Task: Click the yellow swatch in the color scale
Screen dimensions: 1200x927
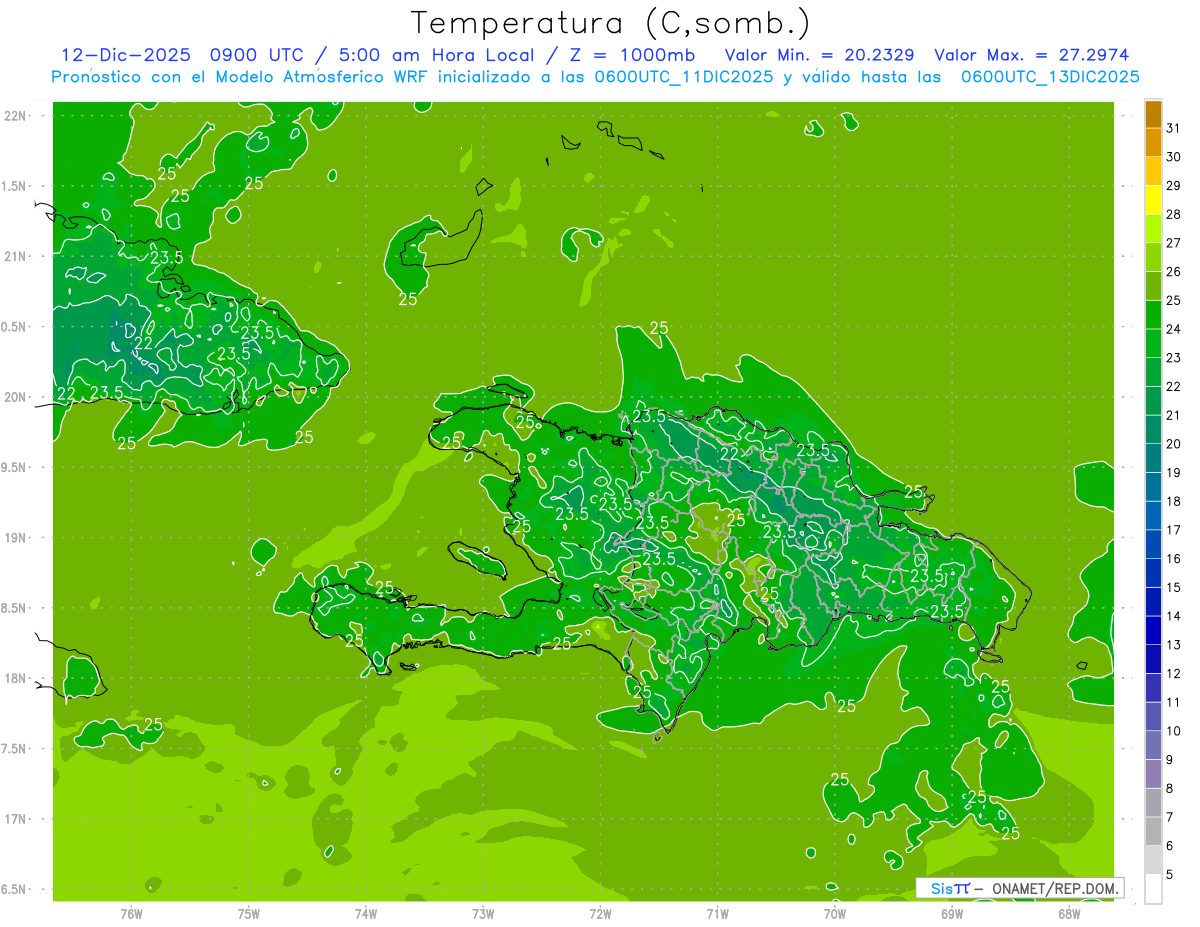Action: tap(1153, 200)
